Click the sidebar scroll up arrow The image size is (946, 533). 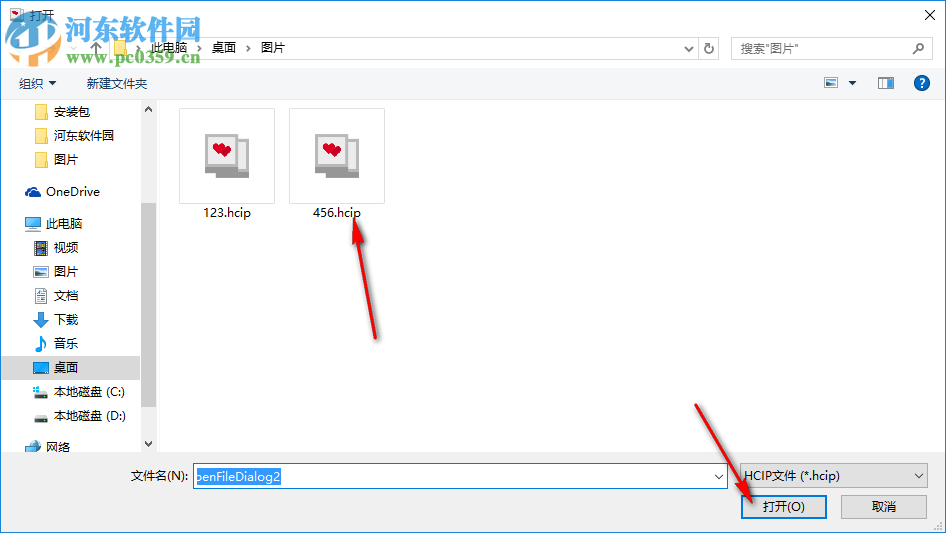pos(148,109)
